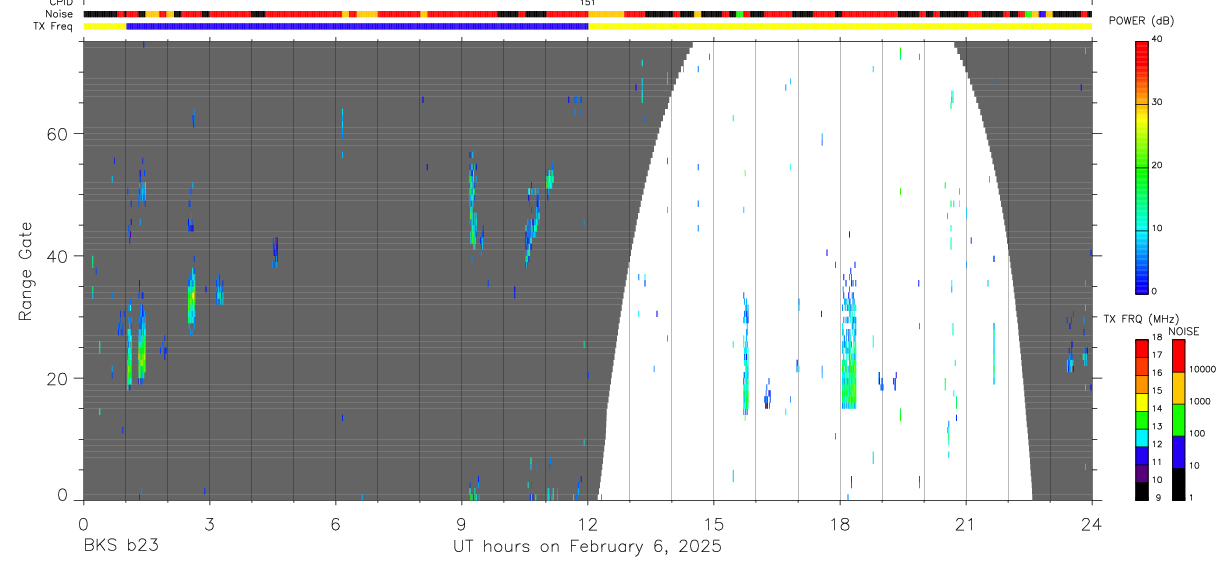This screenshot has width=1228, height=567.
Task: Select the "Range Gate" y-axis label
Action: [x=25, y=272]
